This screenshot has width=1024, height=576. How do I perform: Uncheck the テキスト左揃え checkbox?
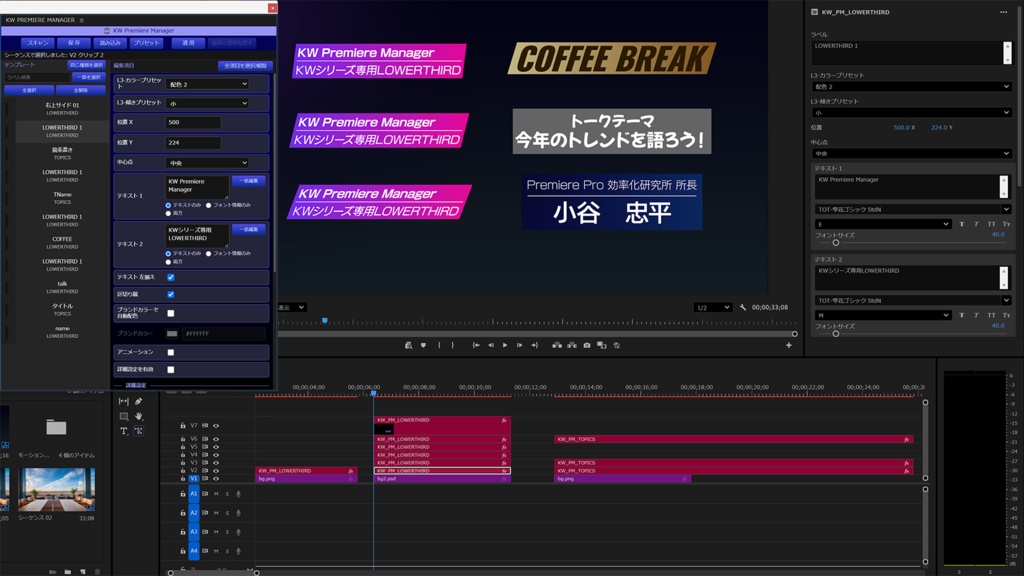(170, 277)
